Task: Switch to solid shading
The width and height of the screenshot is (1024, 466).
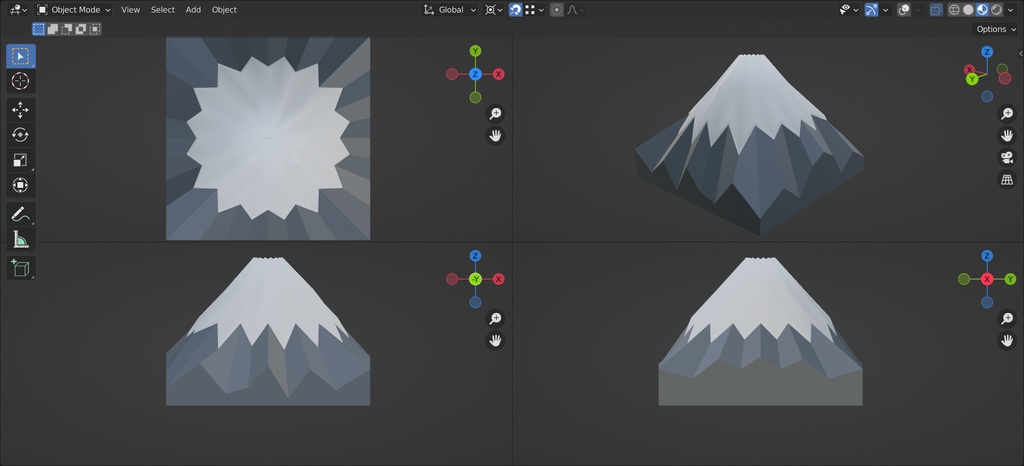Action: click(968, 10)
